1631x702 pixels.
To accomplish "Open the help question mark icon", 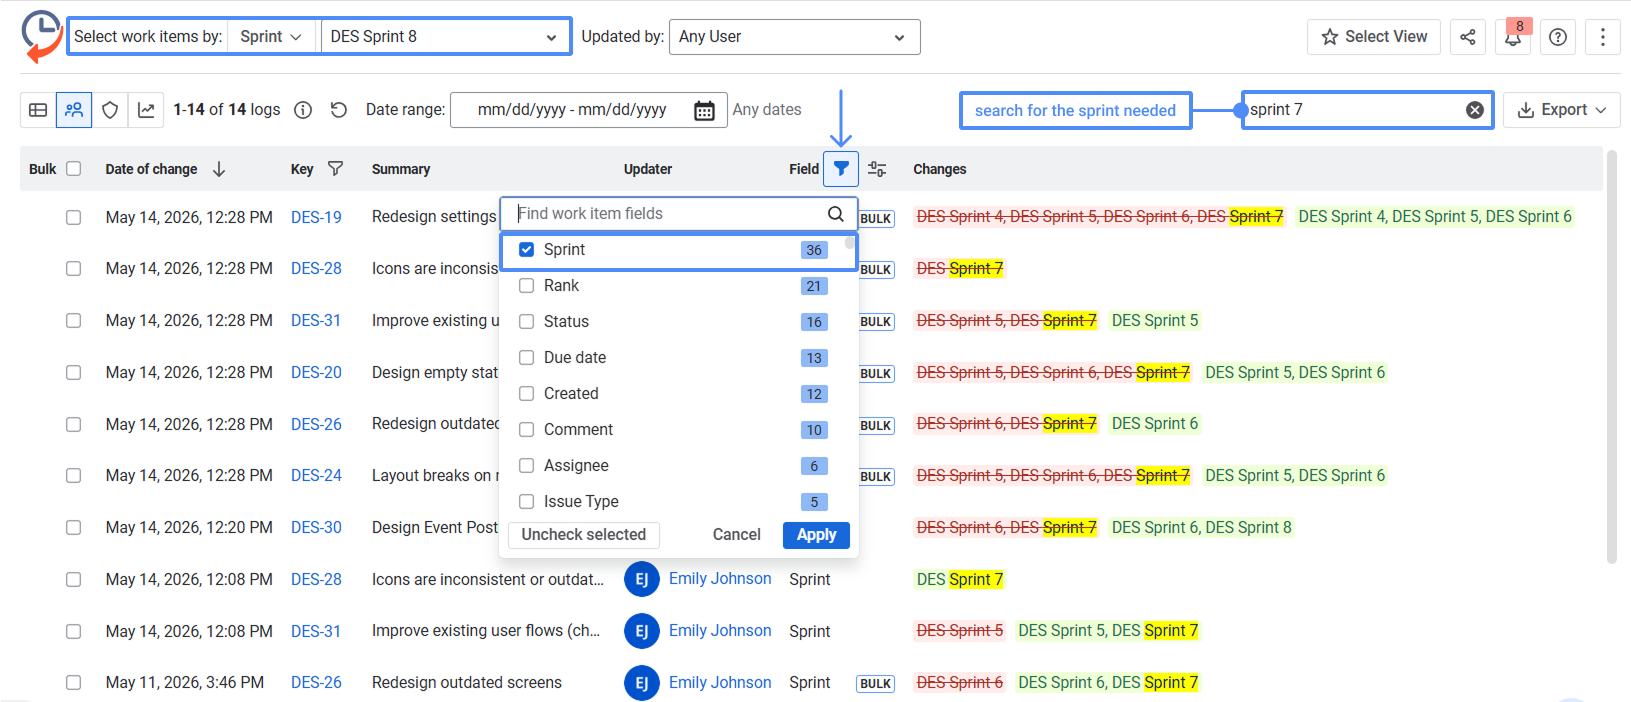I will tap(1558, 37).
